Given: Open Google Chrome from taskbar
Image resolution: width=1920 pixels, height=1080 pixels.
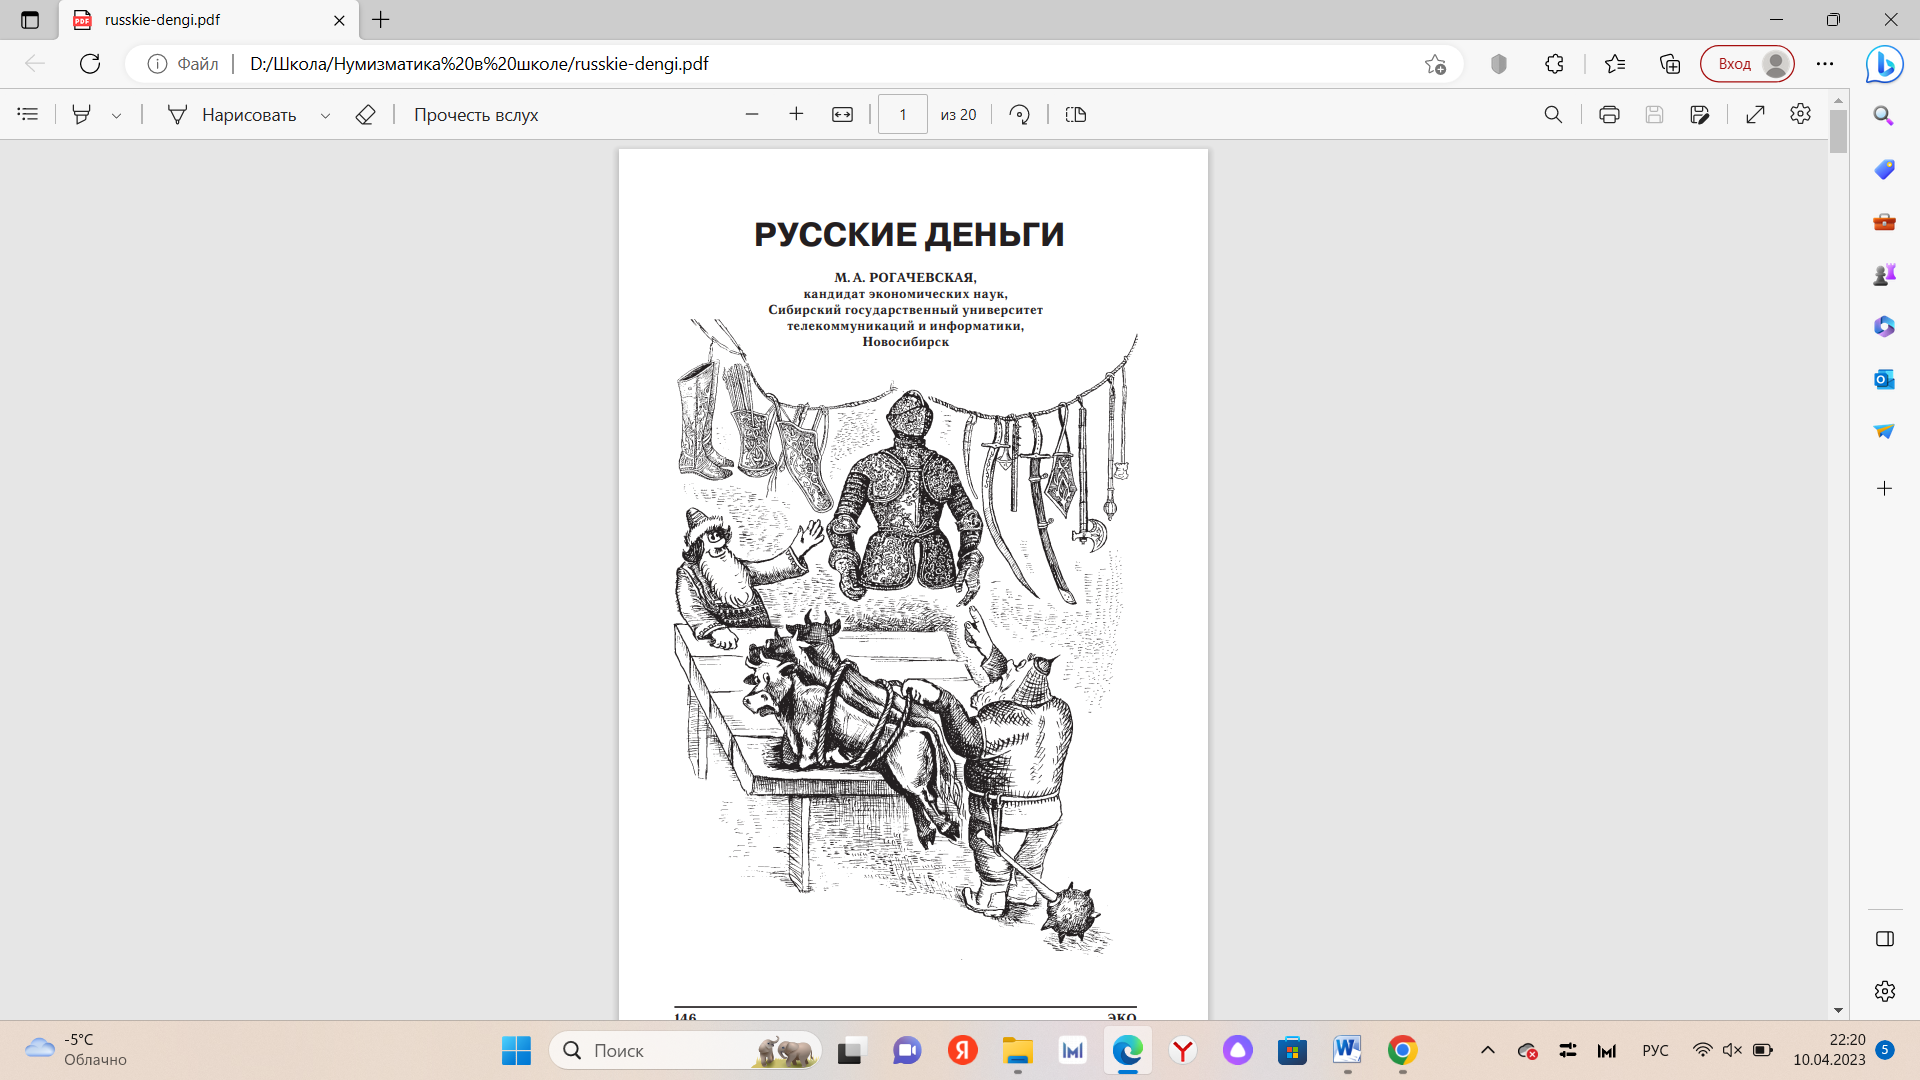Looking at the screenshot, I should pyautogui.click(x=1402, y=1050).
